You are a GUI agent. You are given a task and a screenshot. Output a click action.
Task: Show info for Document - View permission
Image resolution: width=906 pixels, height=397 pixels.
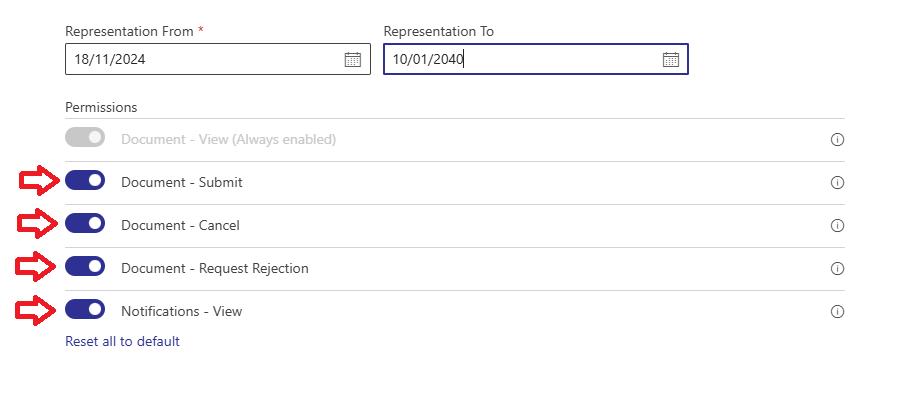click(837, 139)
